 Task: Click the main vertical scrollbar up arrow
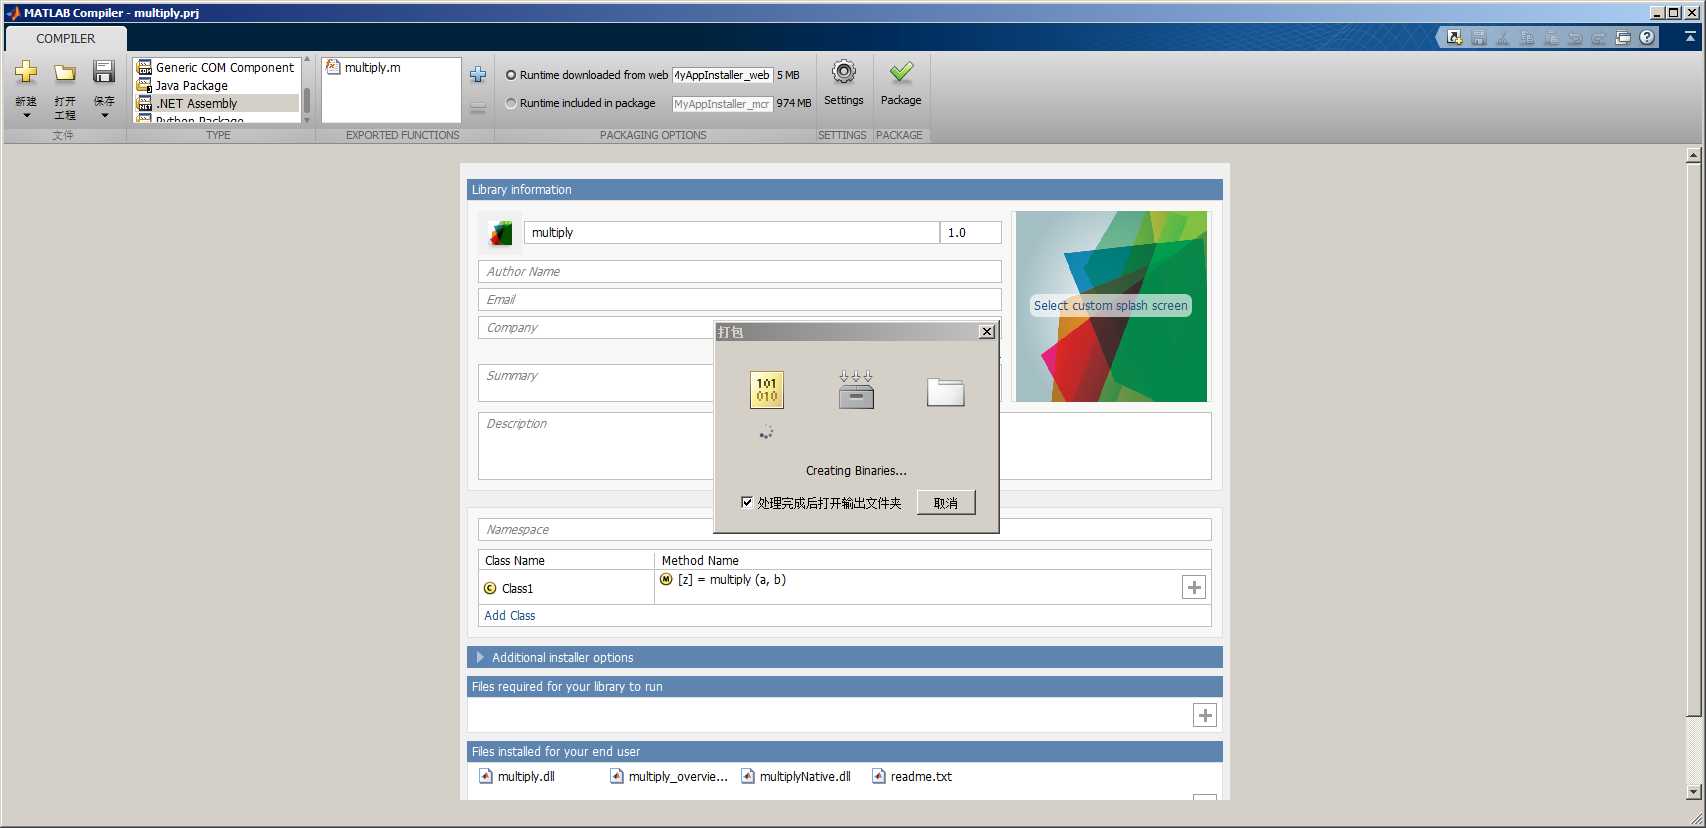coord(1693,155)
